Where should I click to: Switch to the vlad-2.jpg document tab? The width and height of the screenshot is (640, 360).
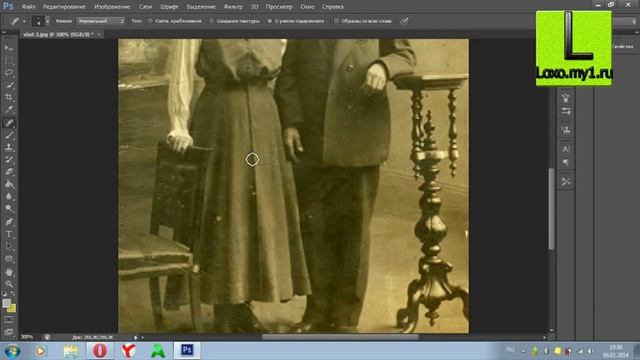pyautogui.click(x=58, y=34)
